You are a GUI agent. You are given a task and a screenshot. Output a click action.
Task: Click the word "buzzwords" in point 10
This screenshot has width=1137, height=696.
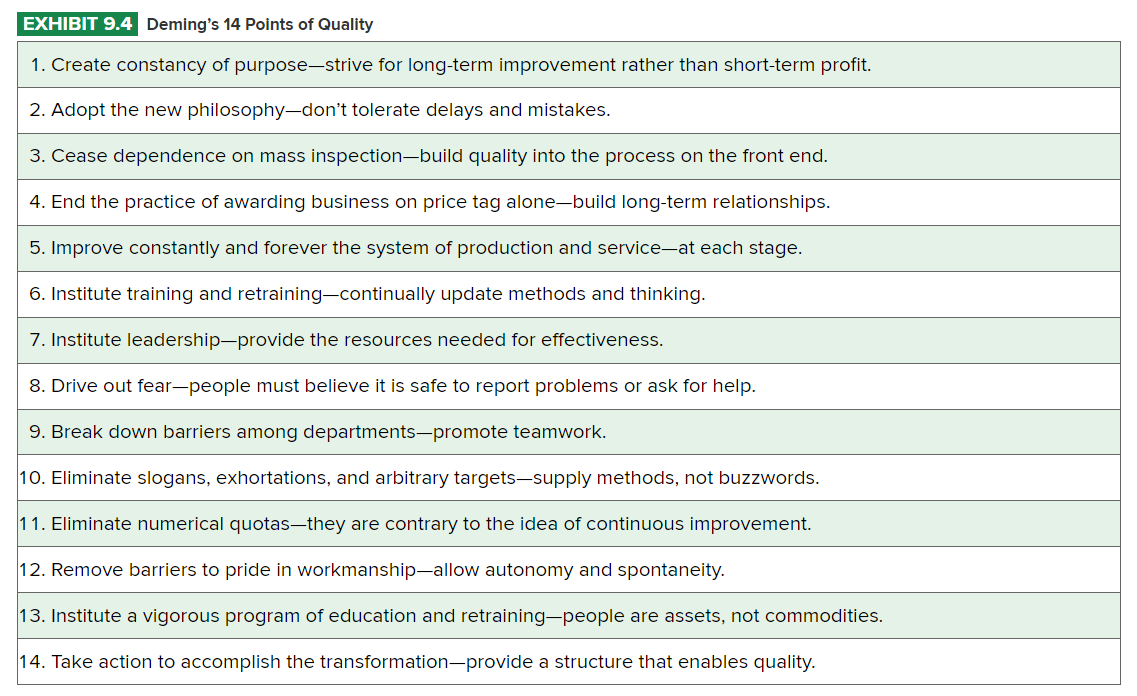pyautogui.click(x=776, y=478)
